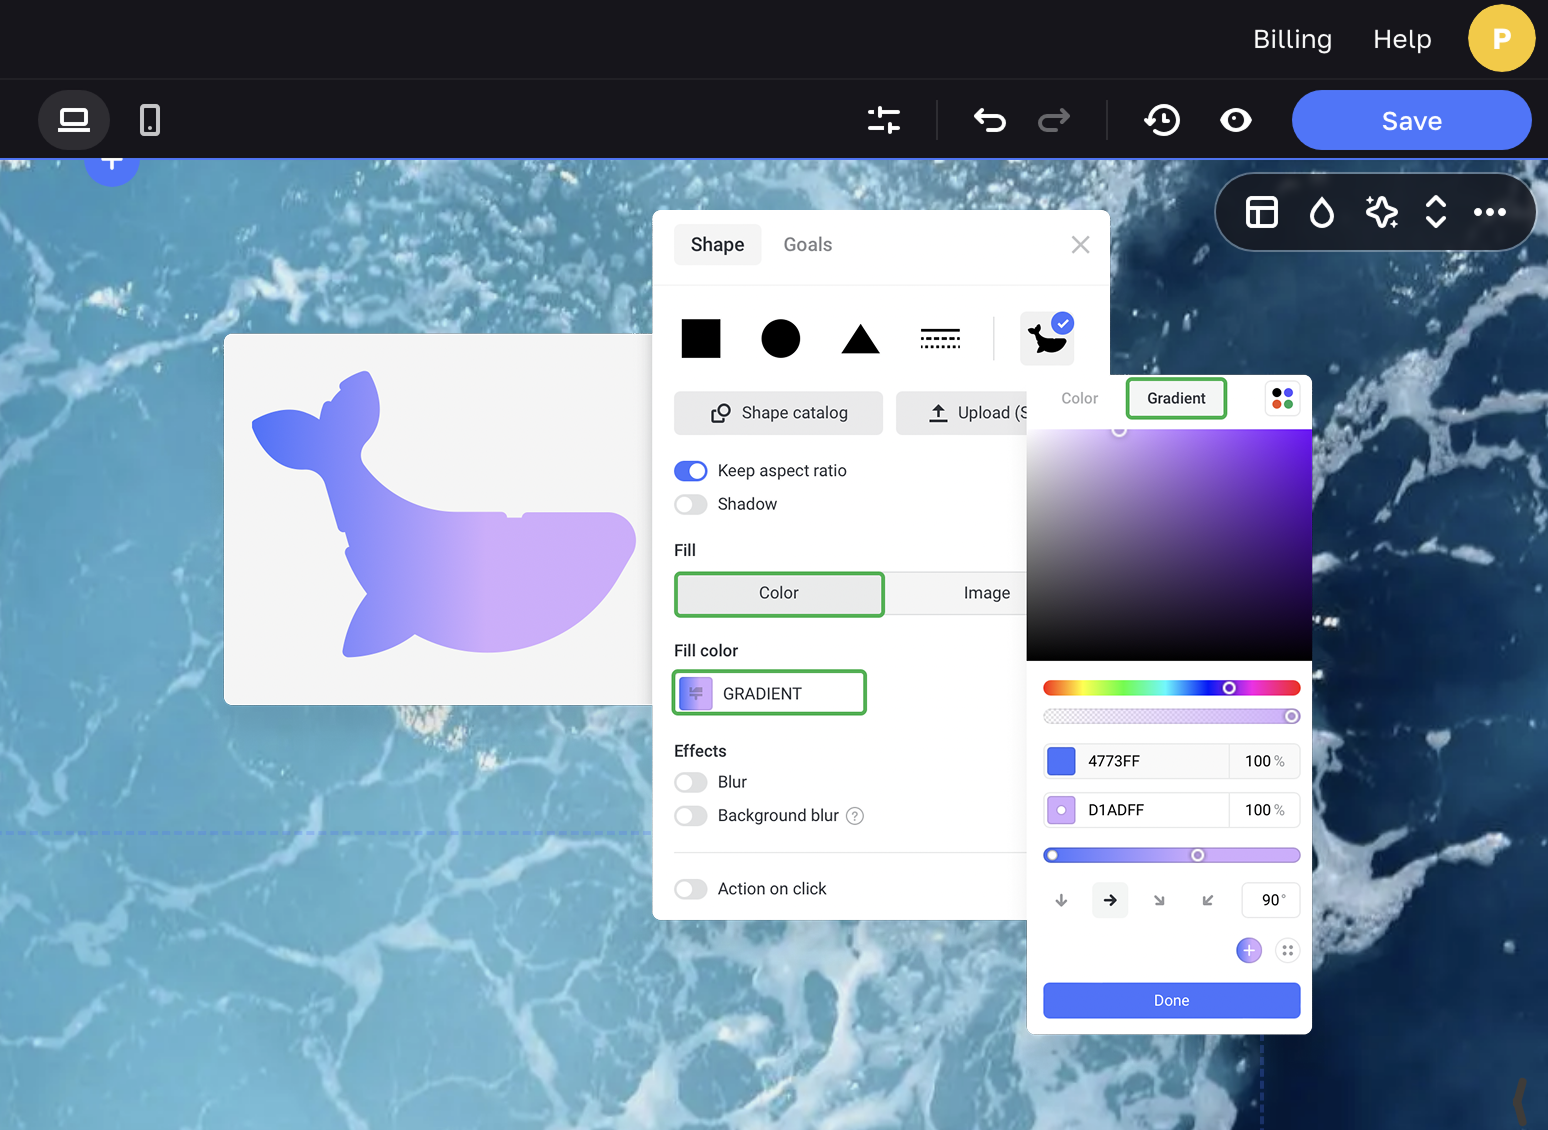Select the triangle shape
1548x1130 pixels.
click(860, 339)
